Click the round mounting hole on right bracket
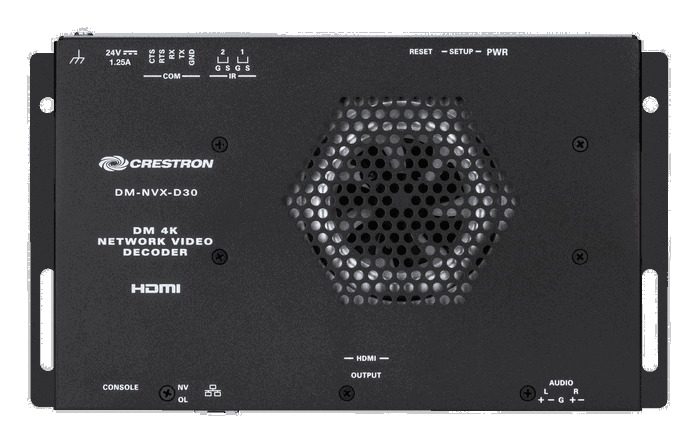 650,104
